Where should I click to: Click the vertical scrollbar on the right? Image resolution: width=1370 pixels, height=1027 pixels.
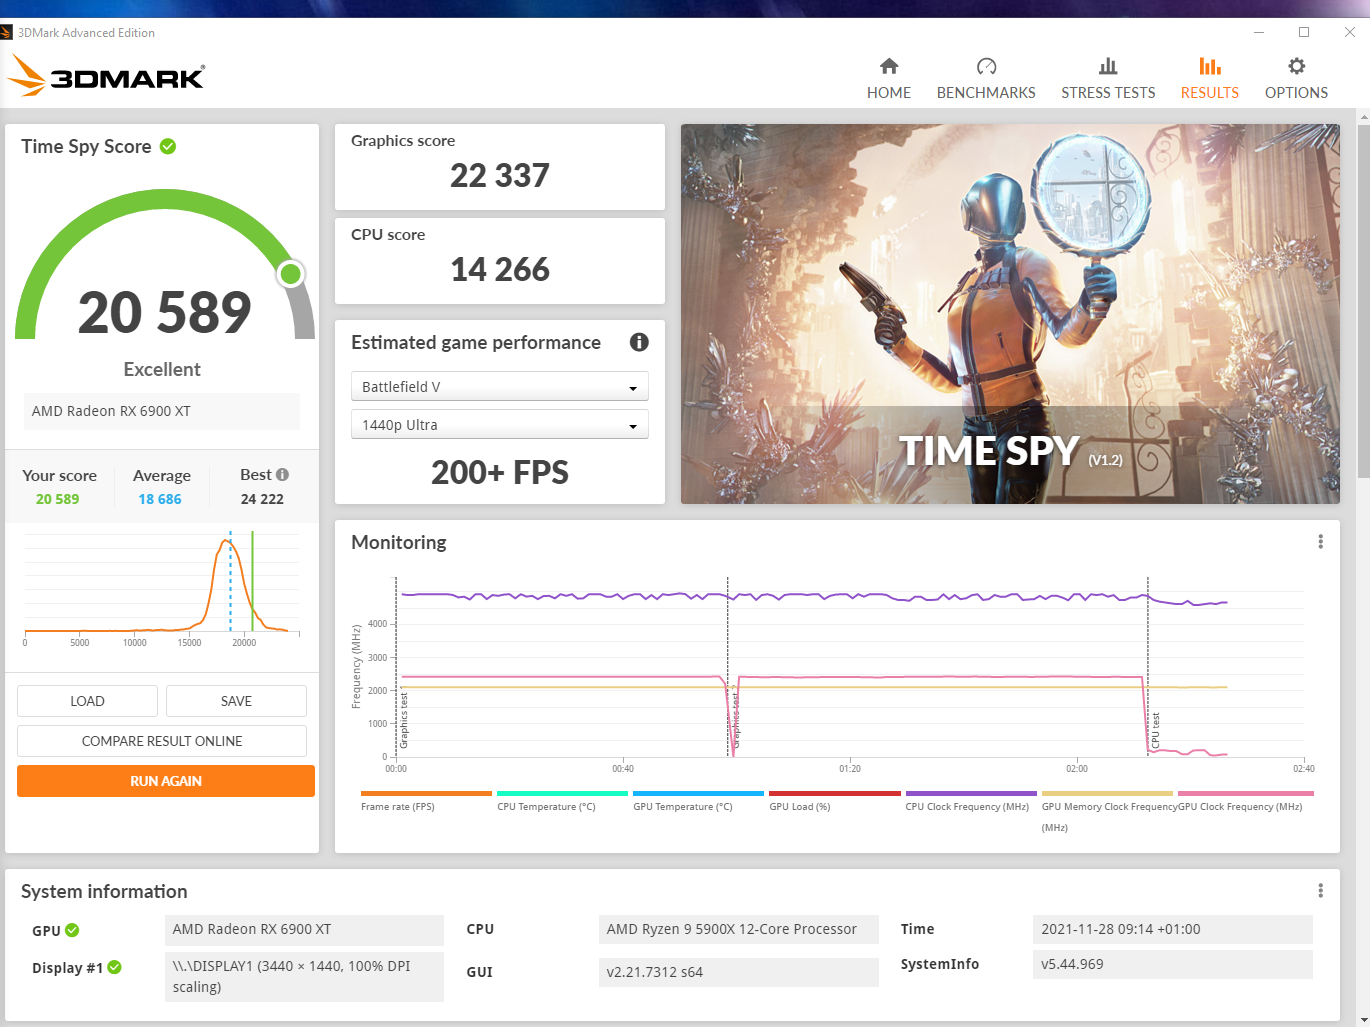(1363, 300)
